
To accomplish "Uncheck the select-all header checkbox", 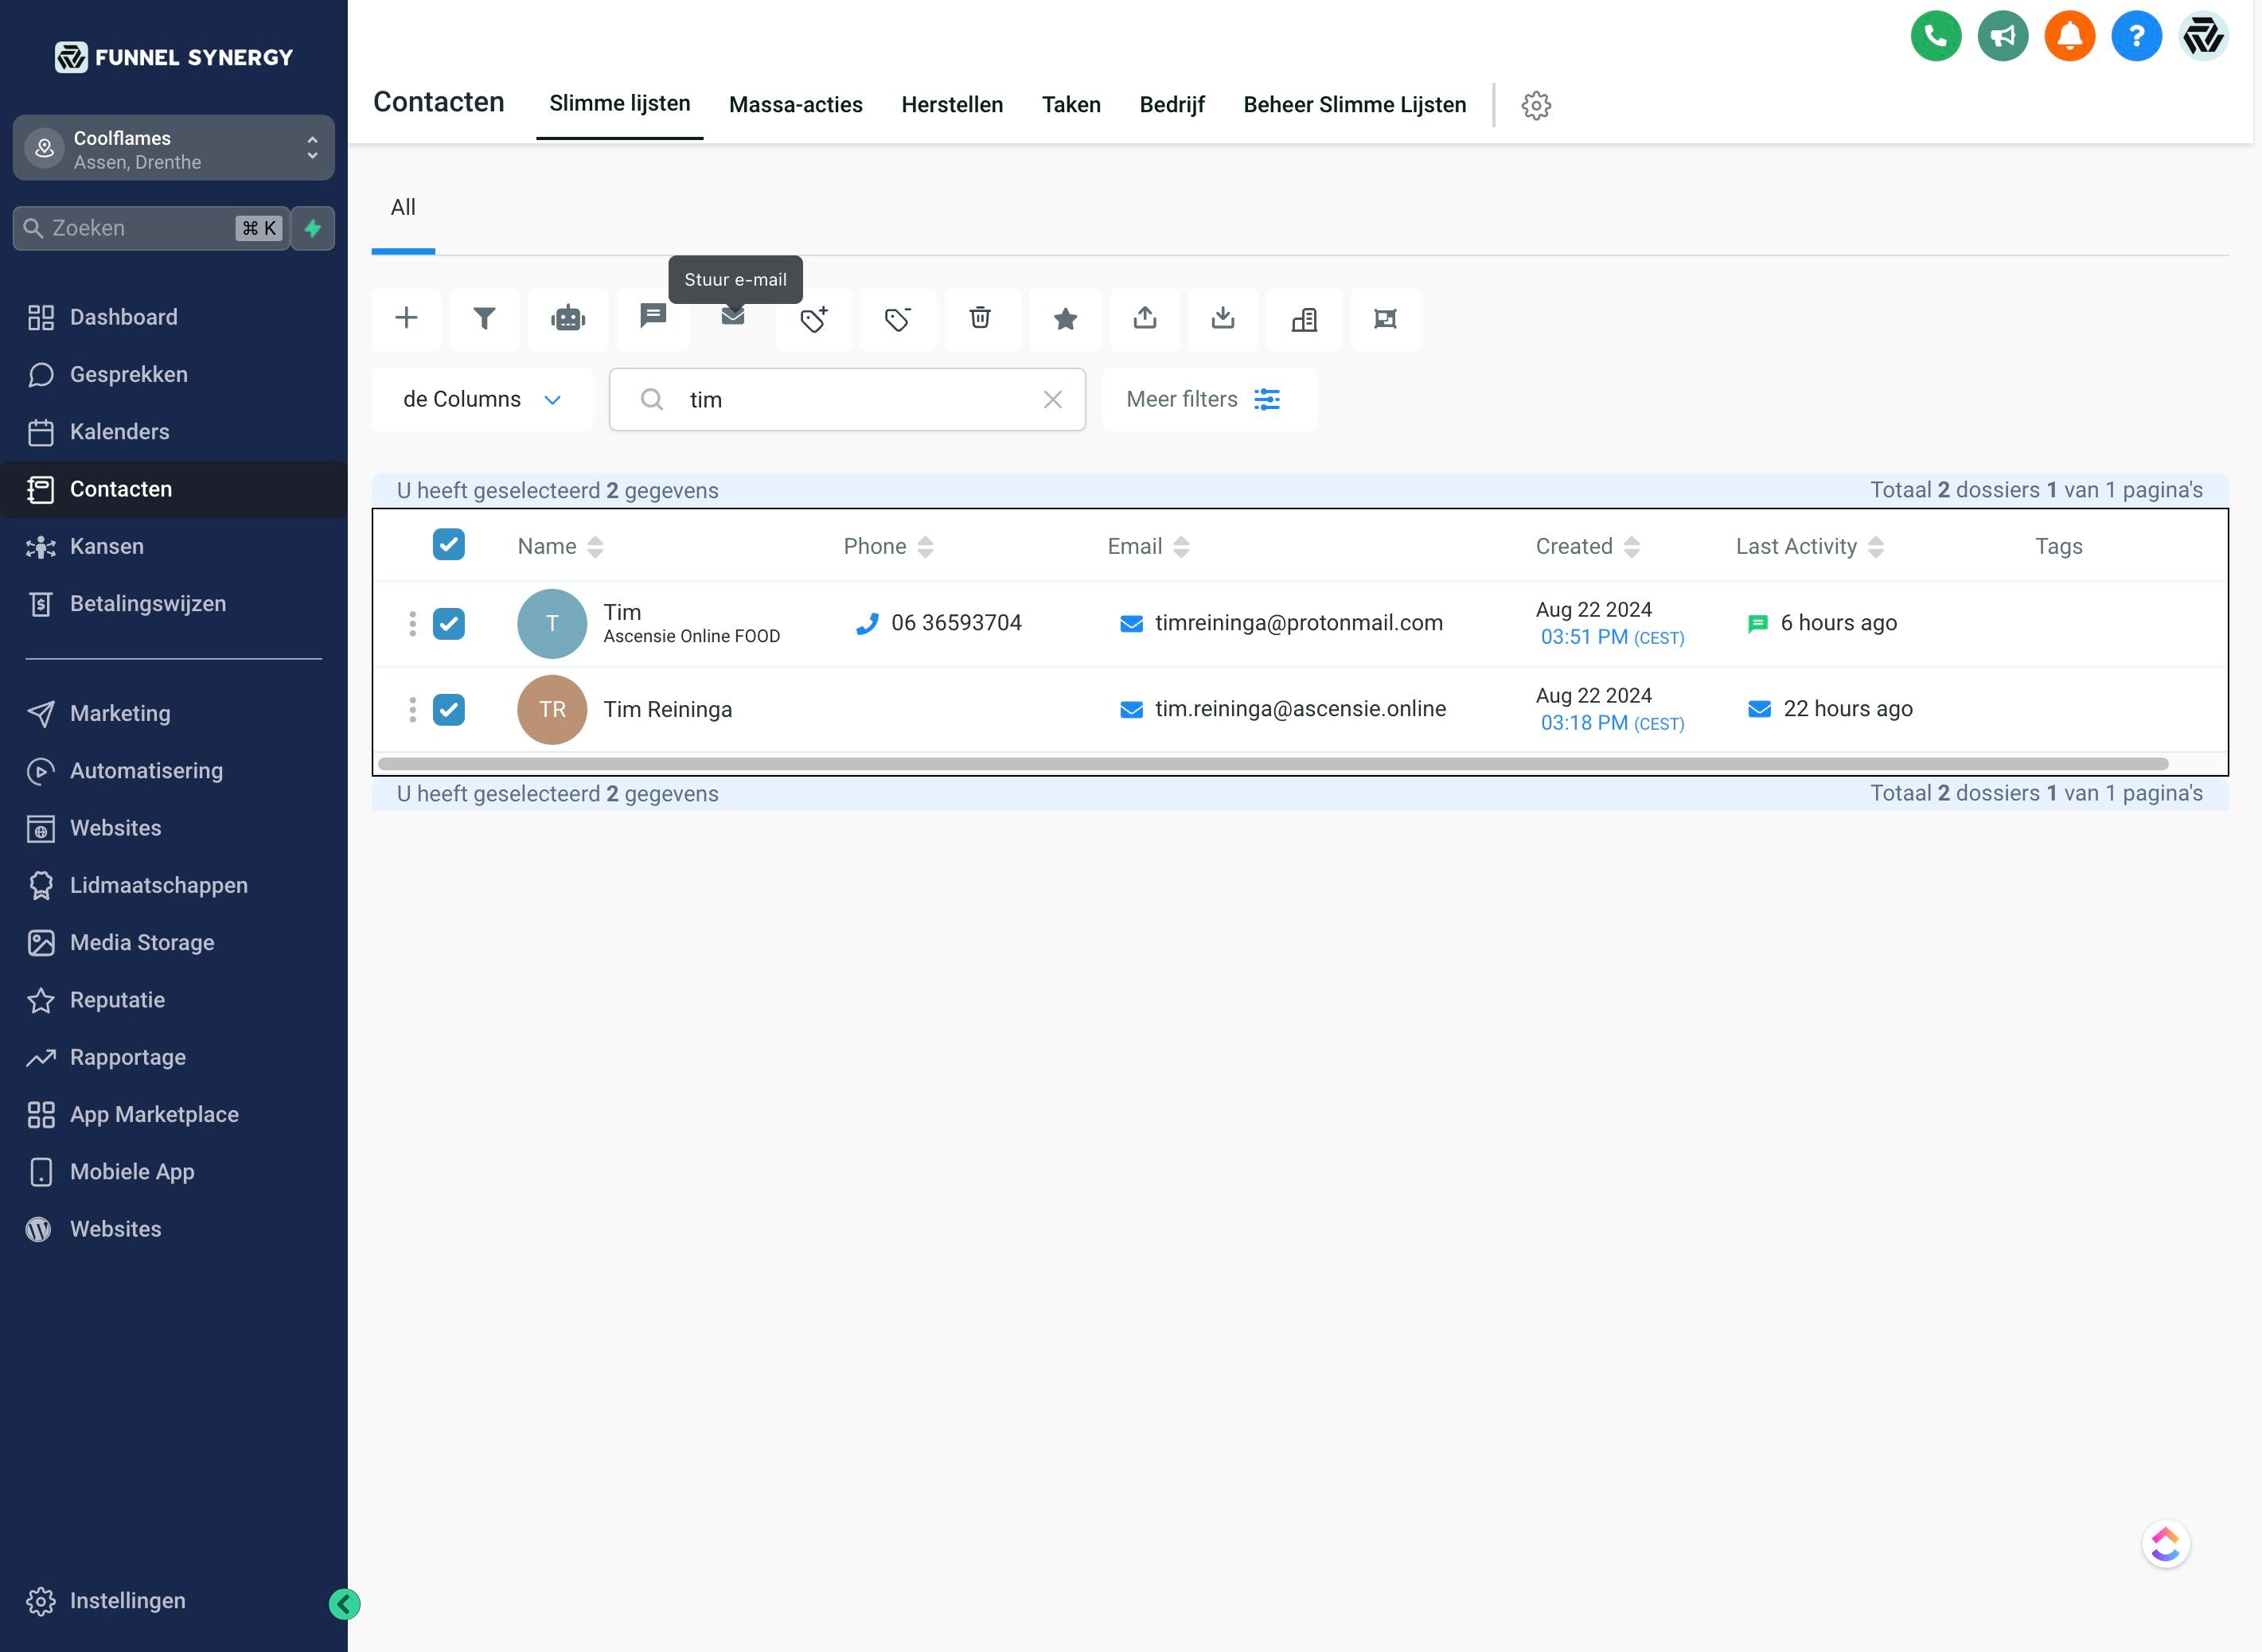I will click(448, 545).
